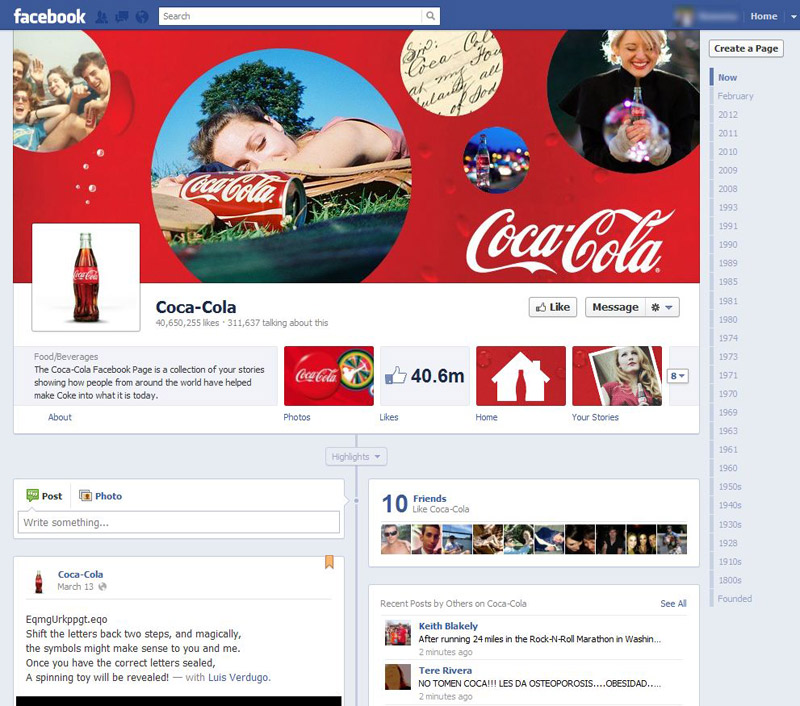
Task: Click the Photos label under the tile
Action: (297, 417)
